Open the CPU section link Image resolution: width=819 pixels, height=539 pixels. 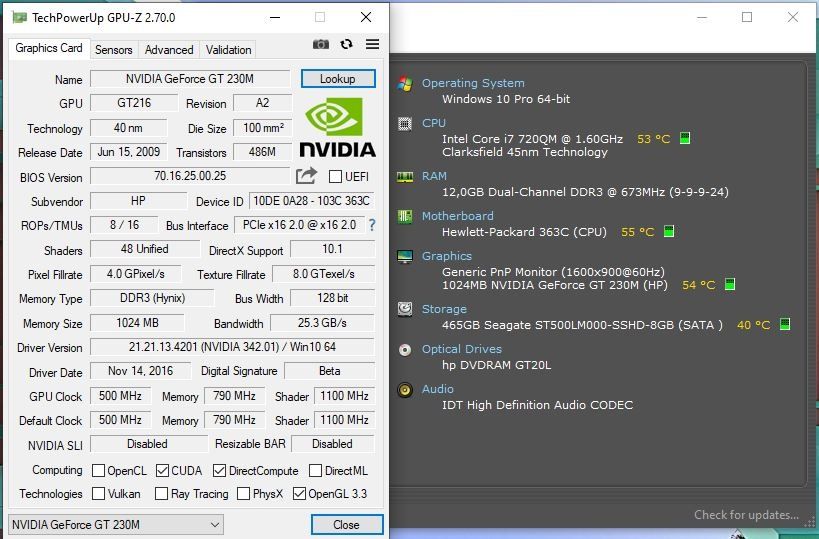(434, 123)
